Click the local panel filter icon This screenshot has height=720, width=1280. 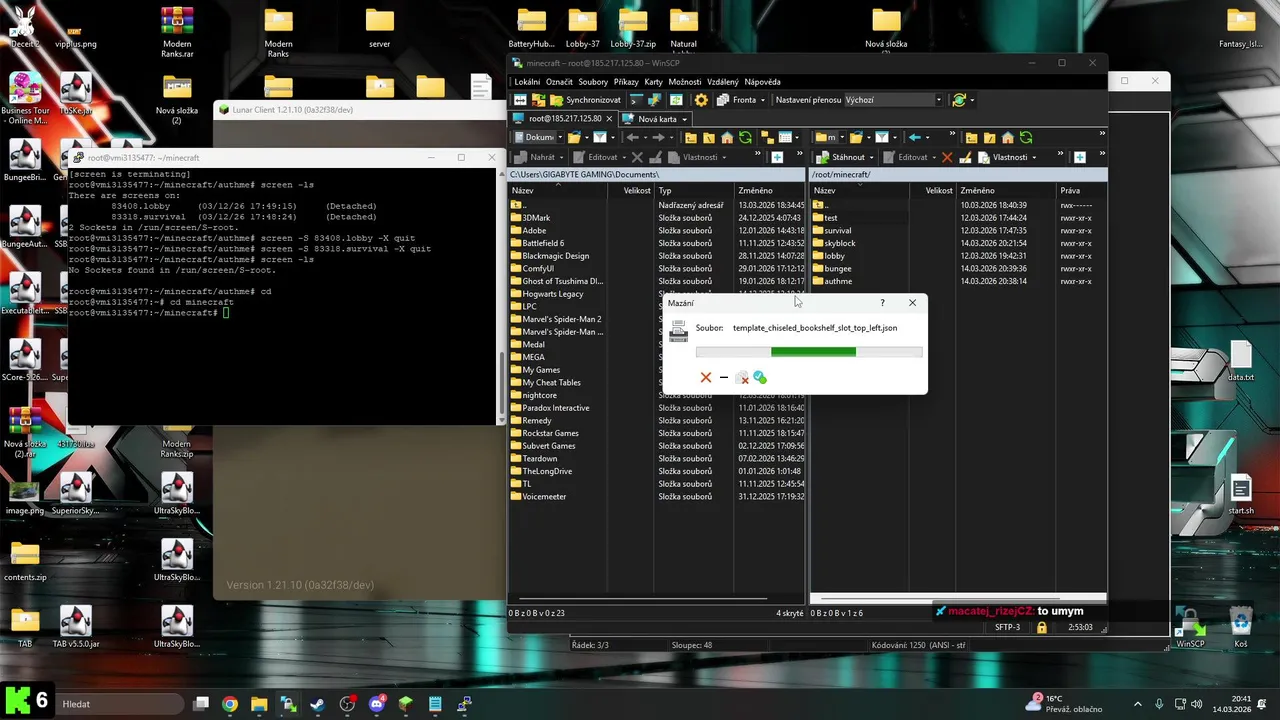[x=600, y=137]
